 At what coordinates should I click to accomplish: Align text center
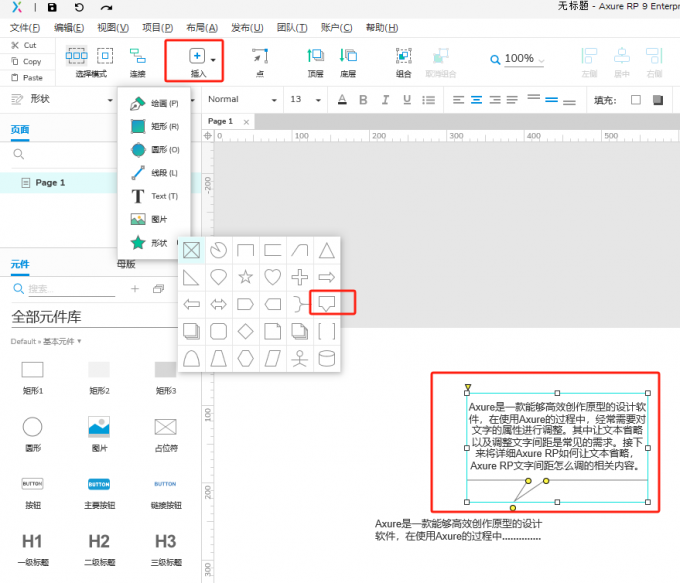pos(477,100)
